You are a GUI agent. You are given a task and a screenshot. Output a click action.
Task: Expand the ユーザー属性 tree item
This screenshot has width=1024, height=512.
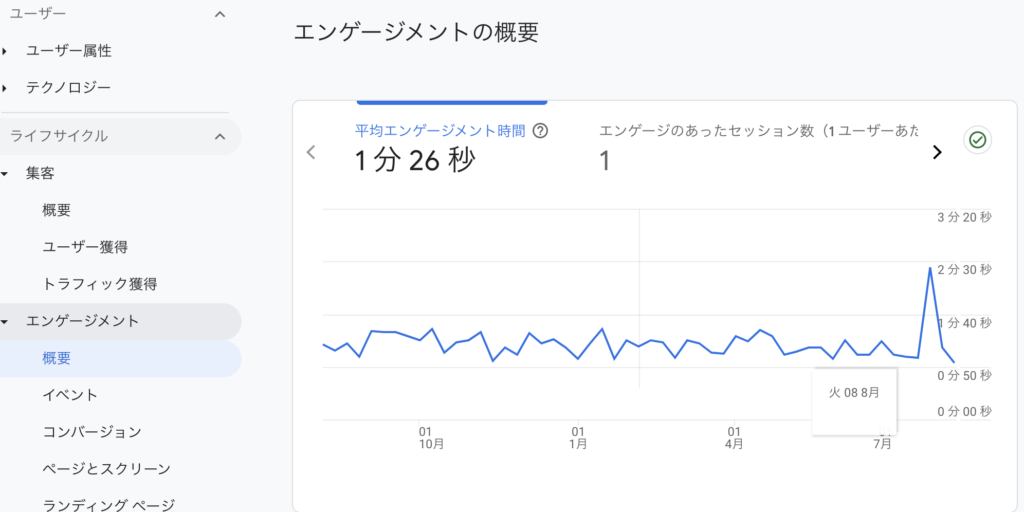point(5,51)
